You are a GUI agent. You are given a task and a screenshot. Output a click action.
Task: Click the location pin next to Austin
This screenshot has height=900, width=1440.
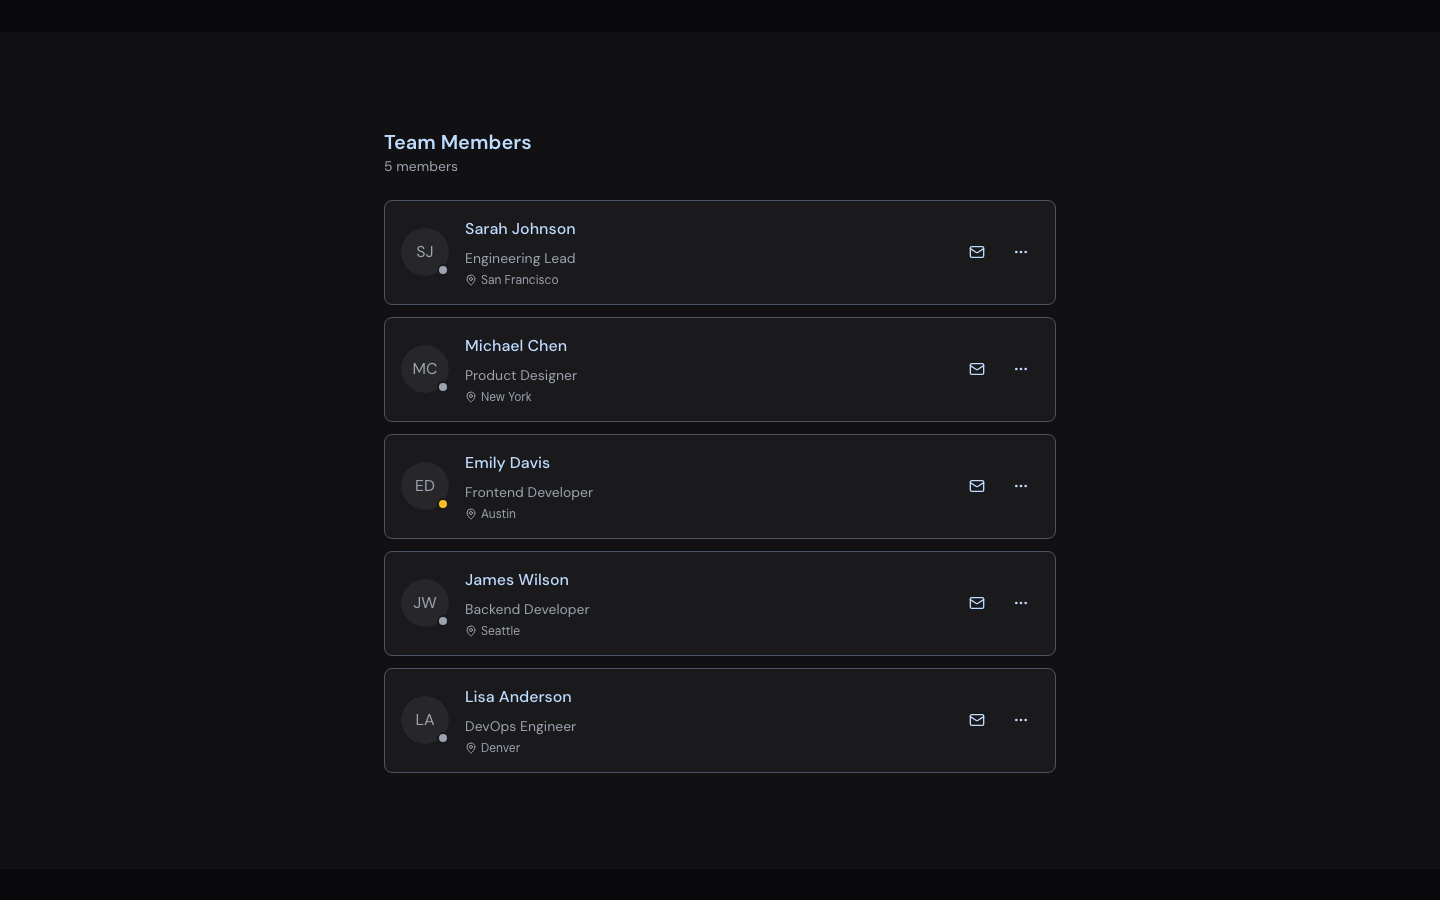pos(471,514)
